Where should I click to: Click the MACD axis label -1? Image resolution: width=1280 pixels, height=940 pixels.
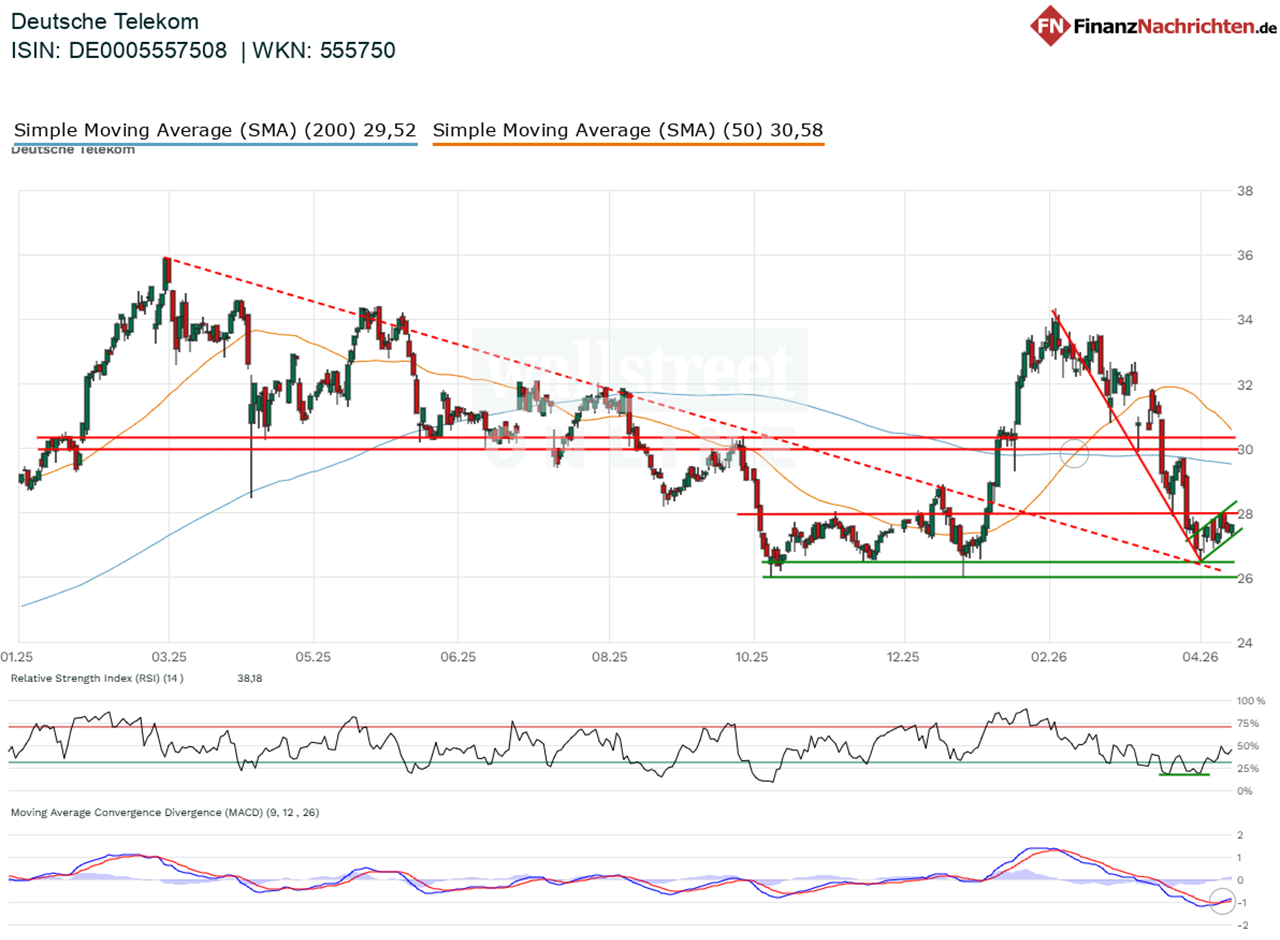[1241, 902]
